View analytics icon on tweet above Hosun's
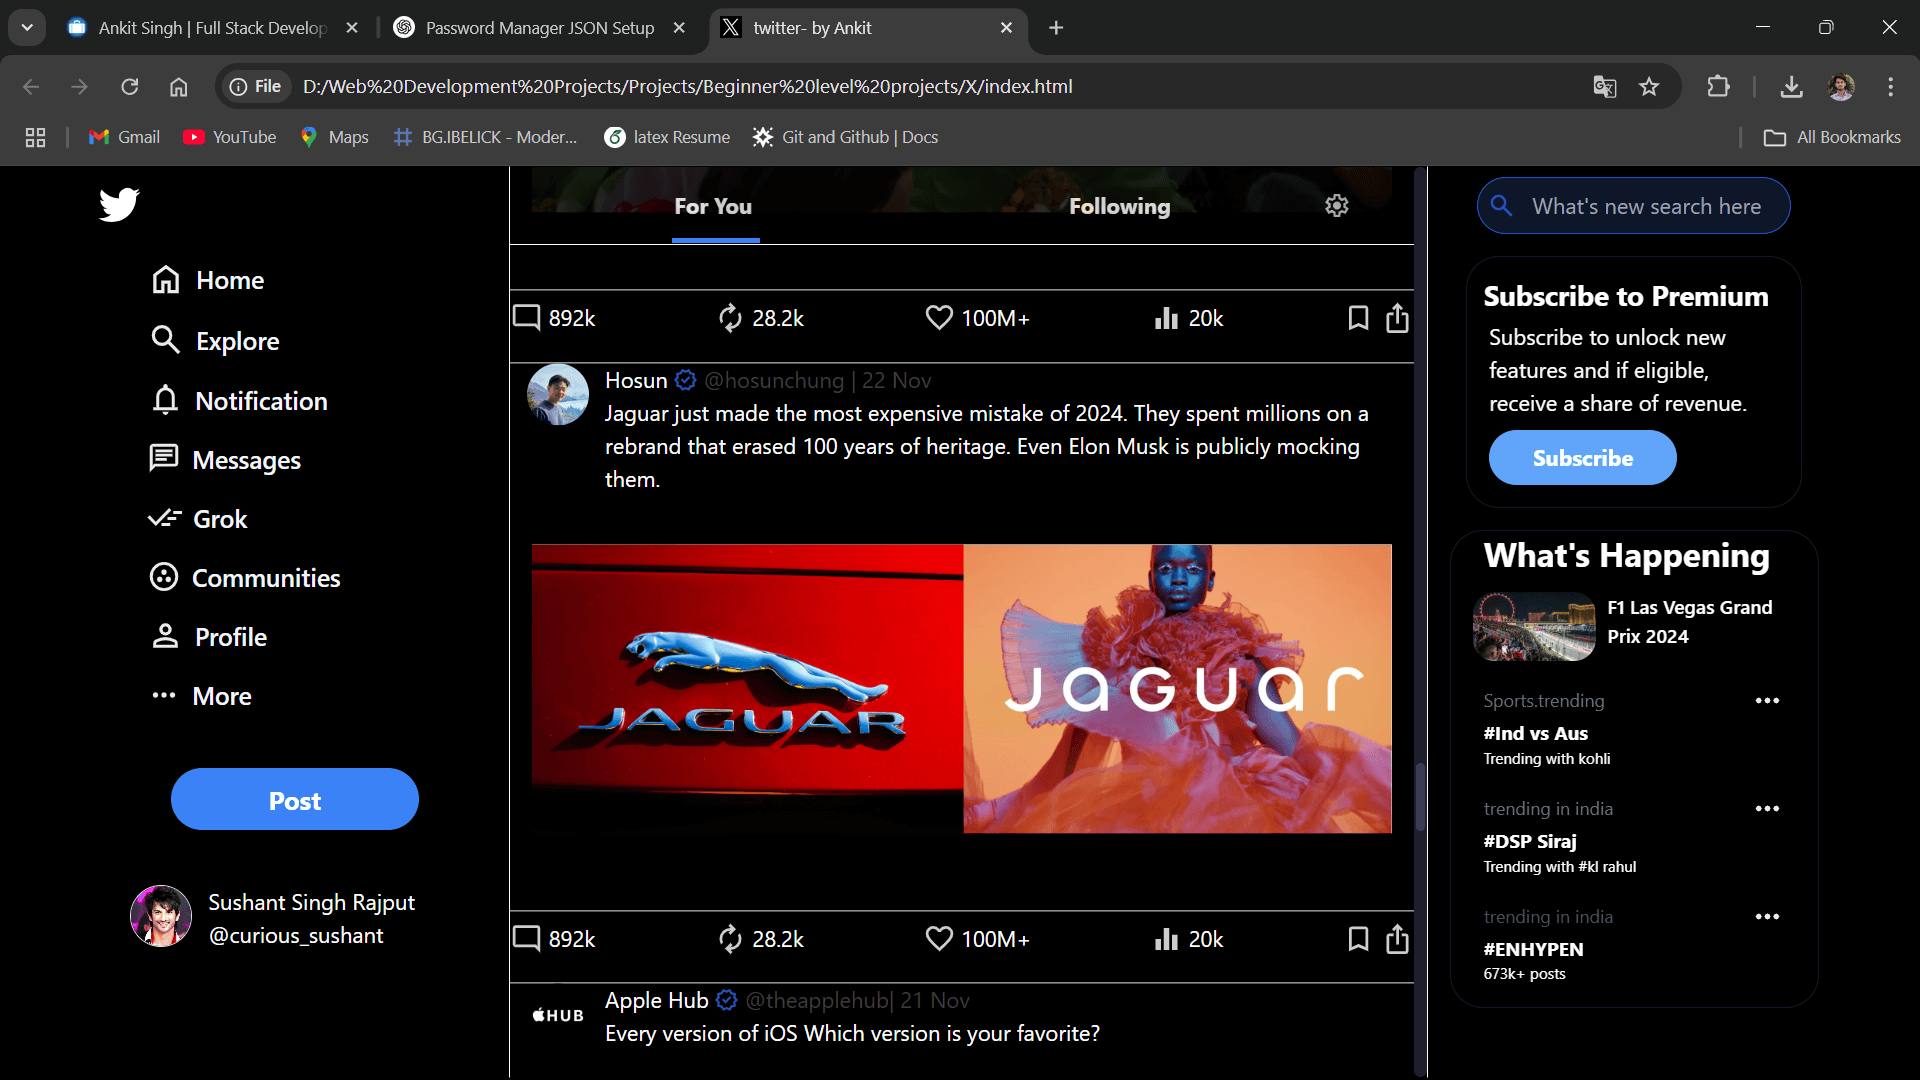Image resolution: width=1920 pixels, height=1080 pixels. pyautogui.click(x=1166, y=318)
